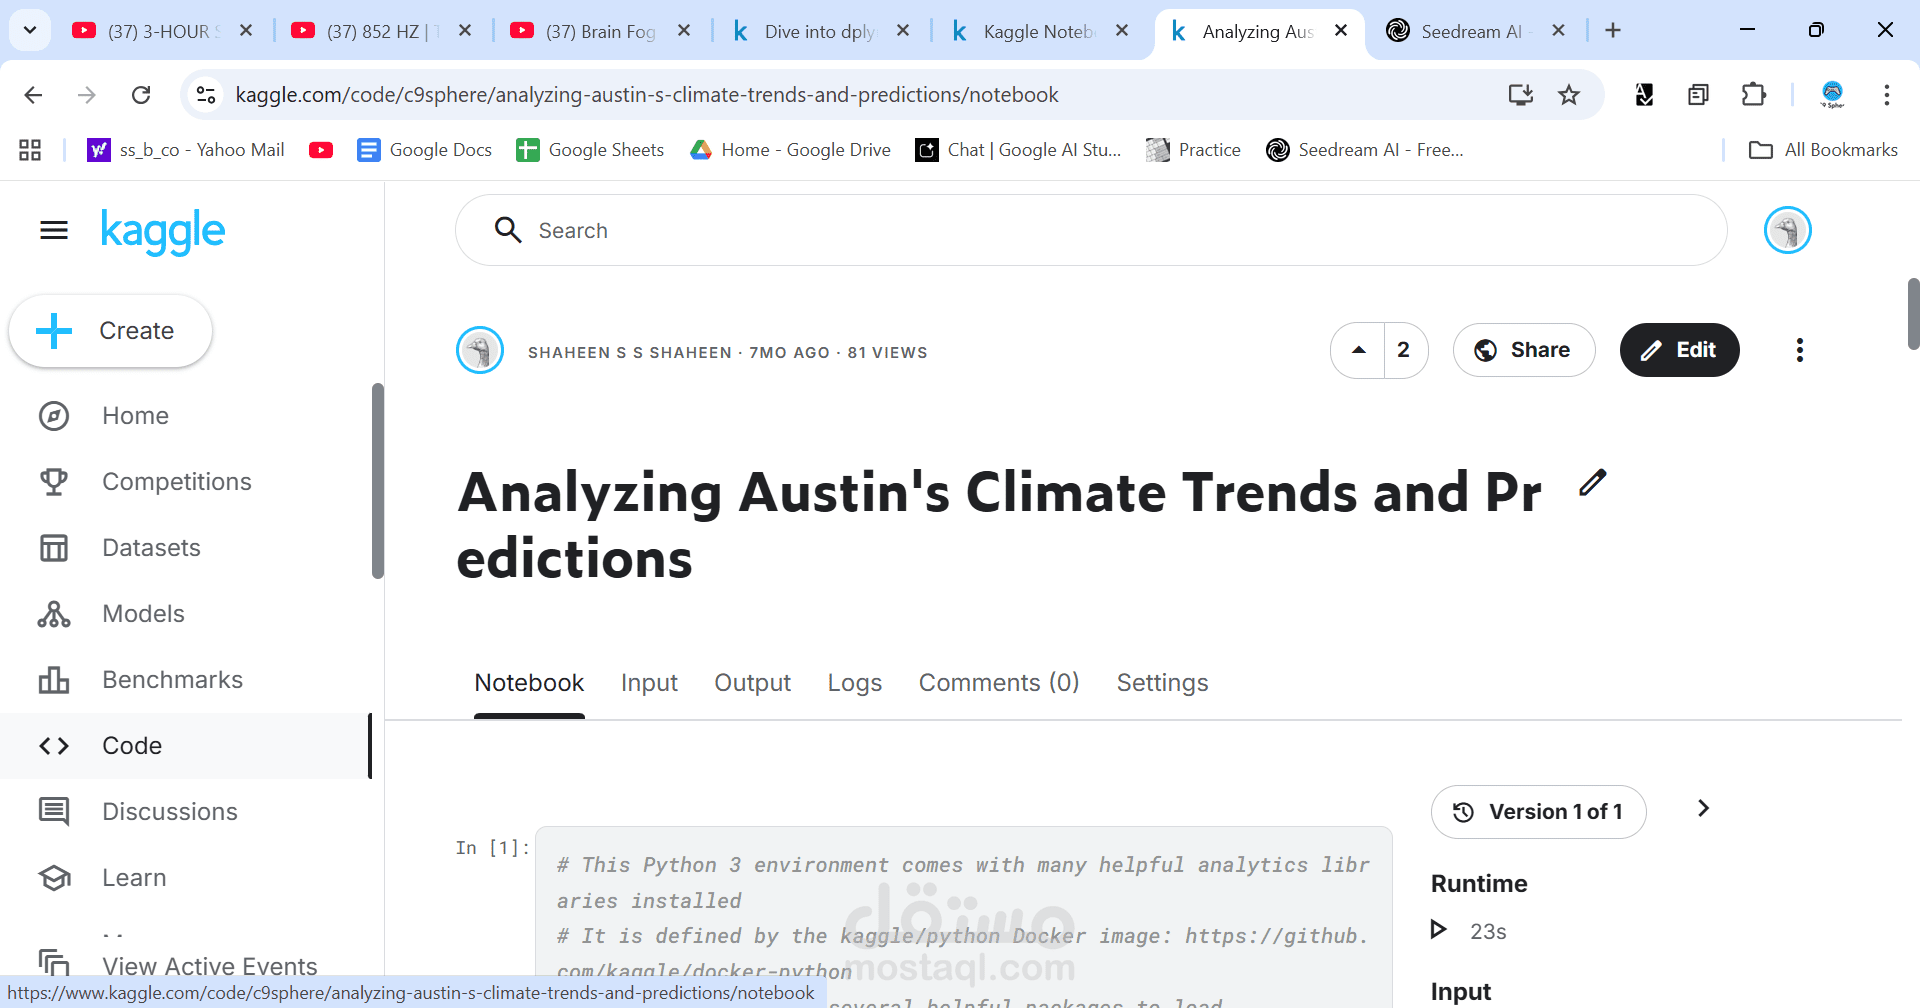The height and width of the screenshot is (1008, 1920).
Task: Switch to the Input tab
Action: [x=649, y=683]
